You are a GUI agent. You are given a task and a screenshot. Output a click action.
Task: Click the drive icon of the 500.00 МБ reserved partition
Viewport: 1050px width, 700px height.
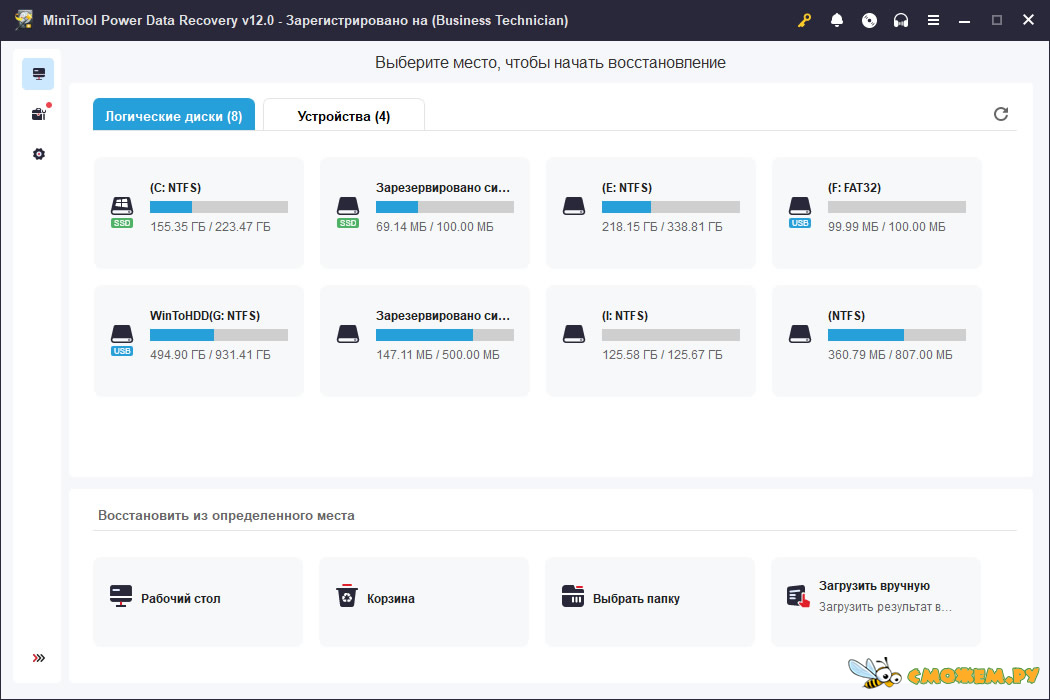click(348, 334)
